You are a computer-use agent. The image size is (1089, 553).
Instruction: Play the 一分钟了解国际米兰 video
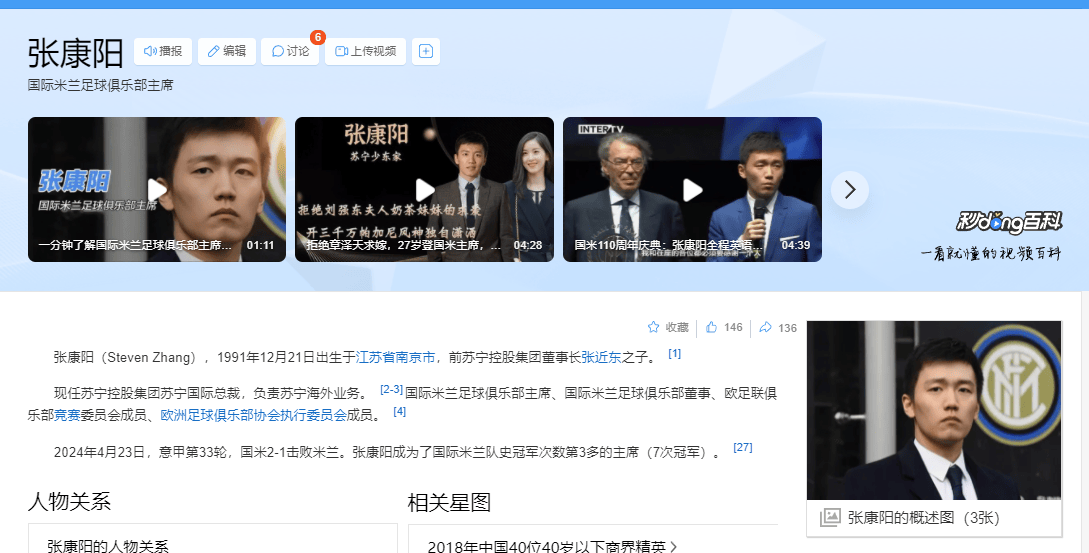tap(157, 190)
